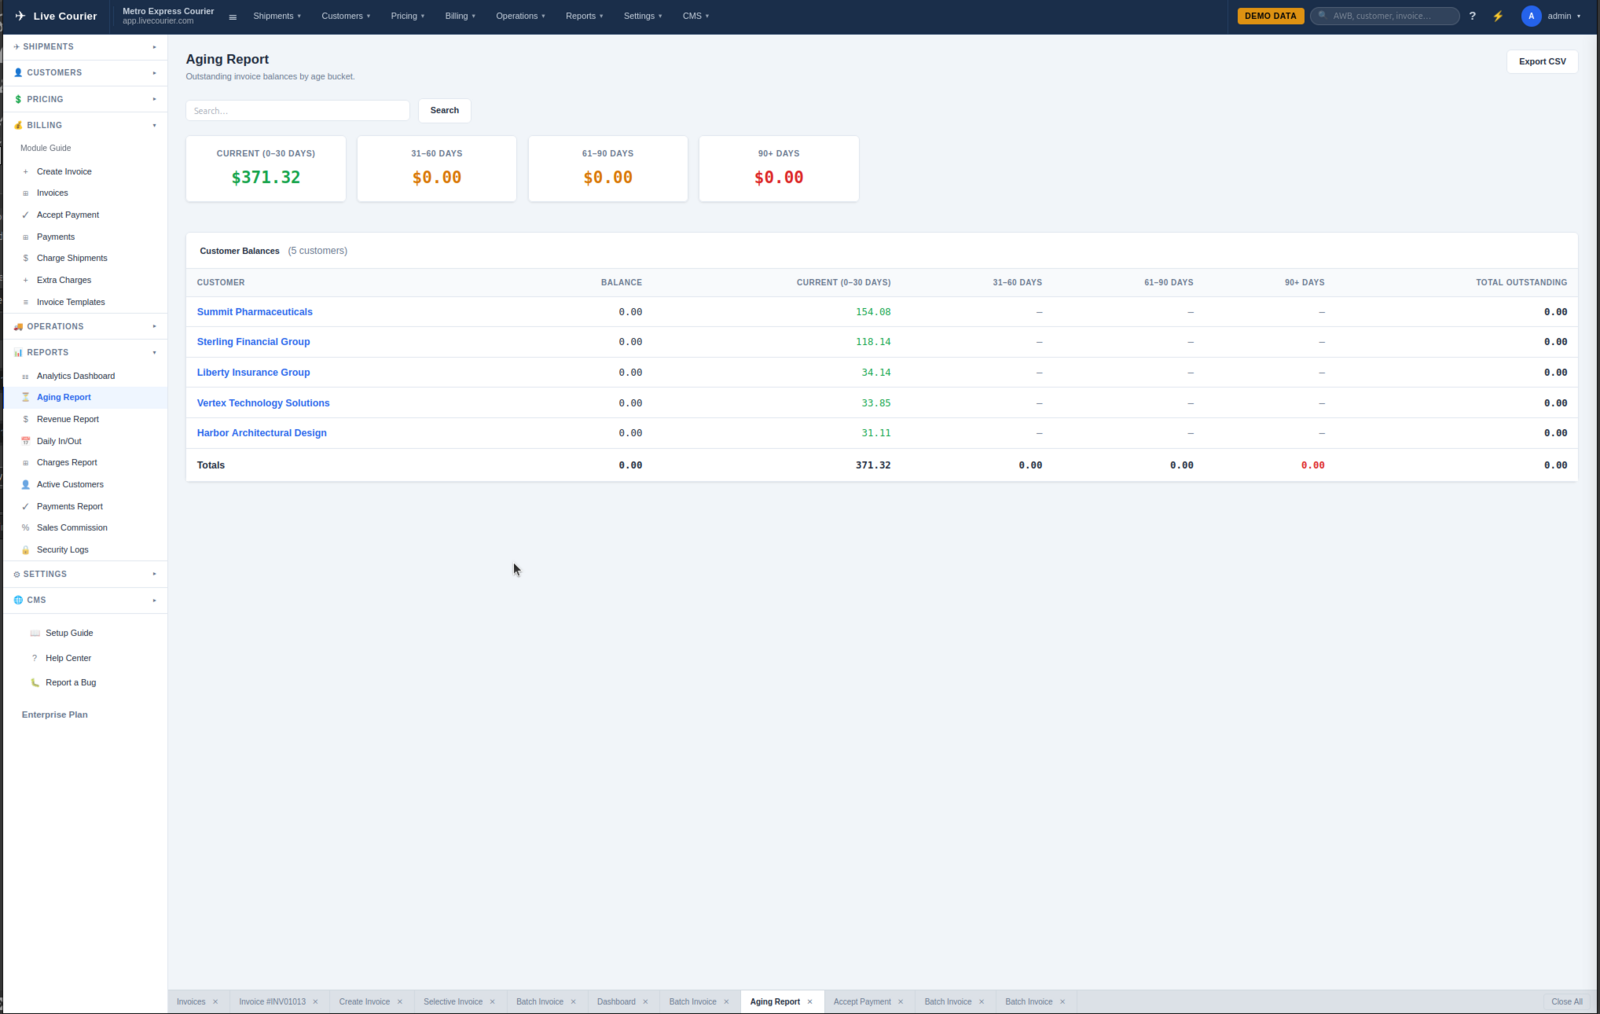The width and height of the screenshot is (1600, 1014).
Task: Open Summit Pharmaceuticals customer link
Action: [x=255, y=312]
